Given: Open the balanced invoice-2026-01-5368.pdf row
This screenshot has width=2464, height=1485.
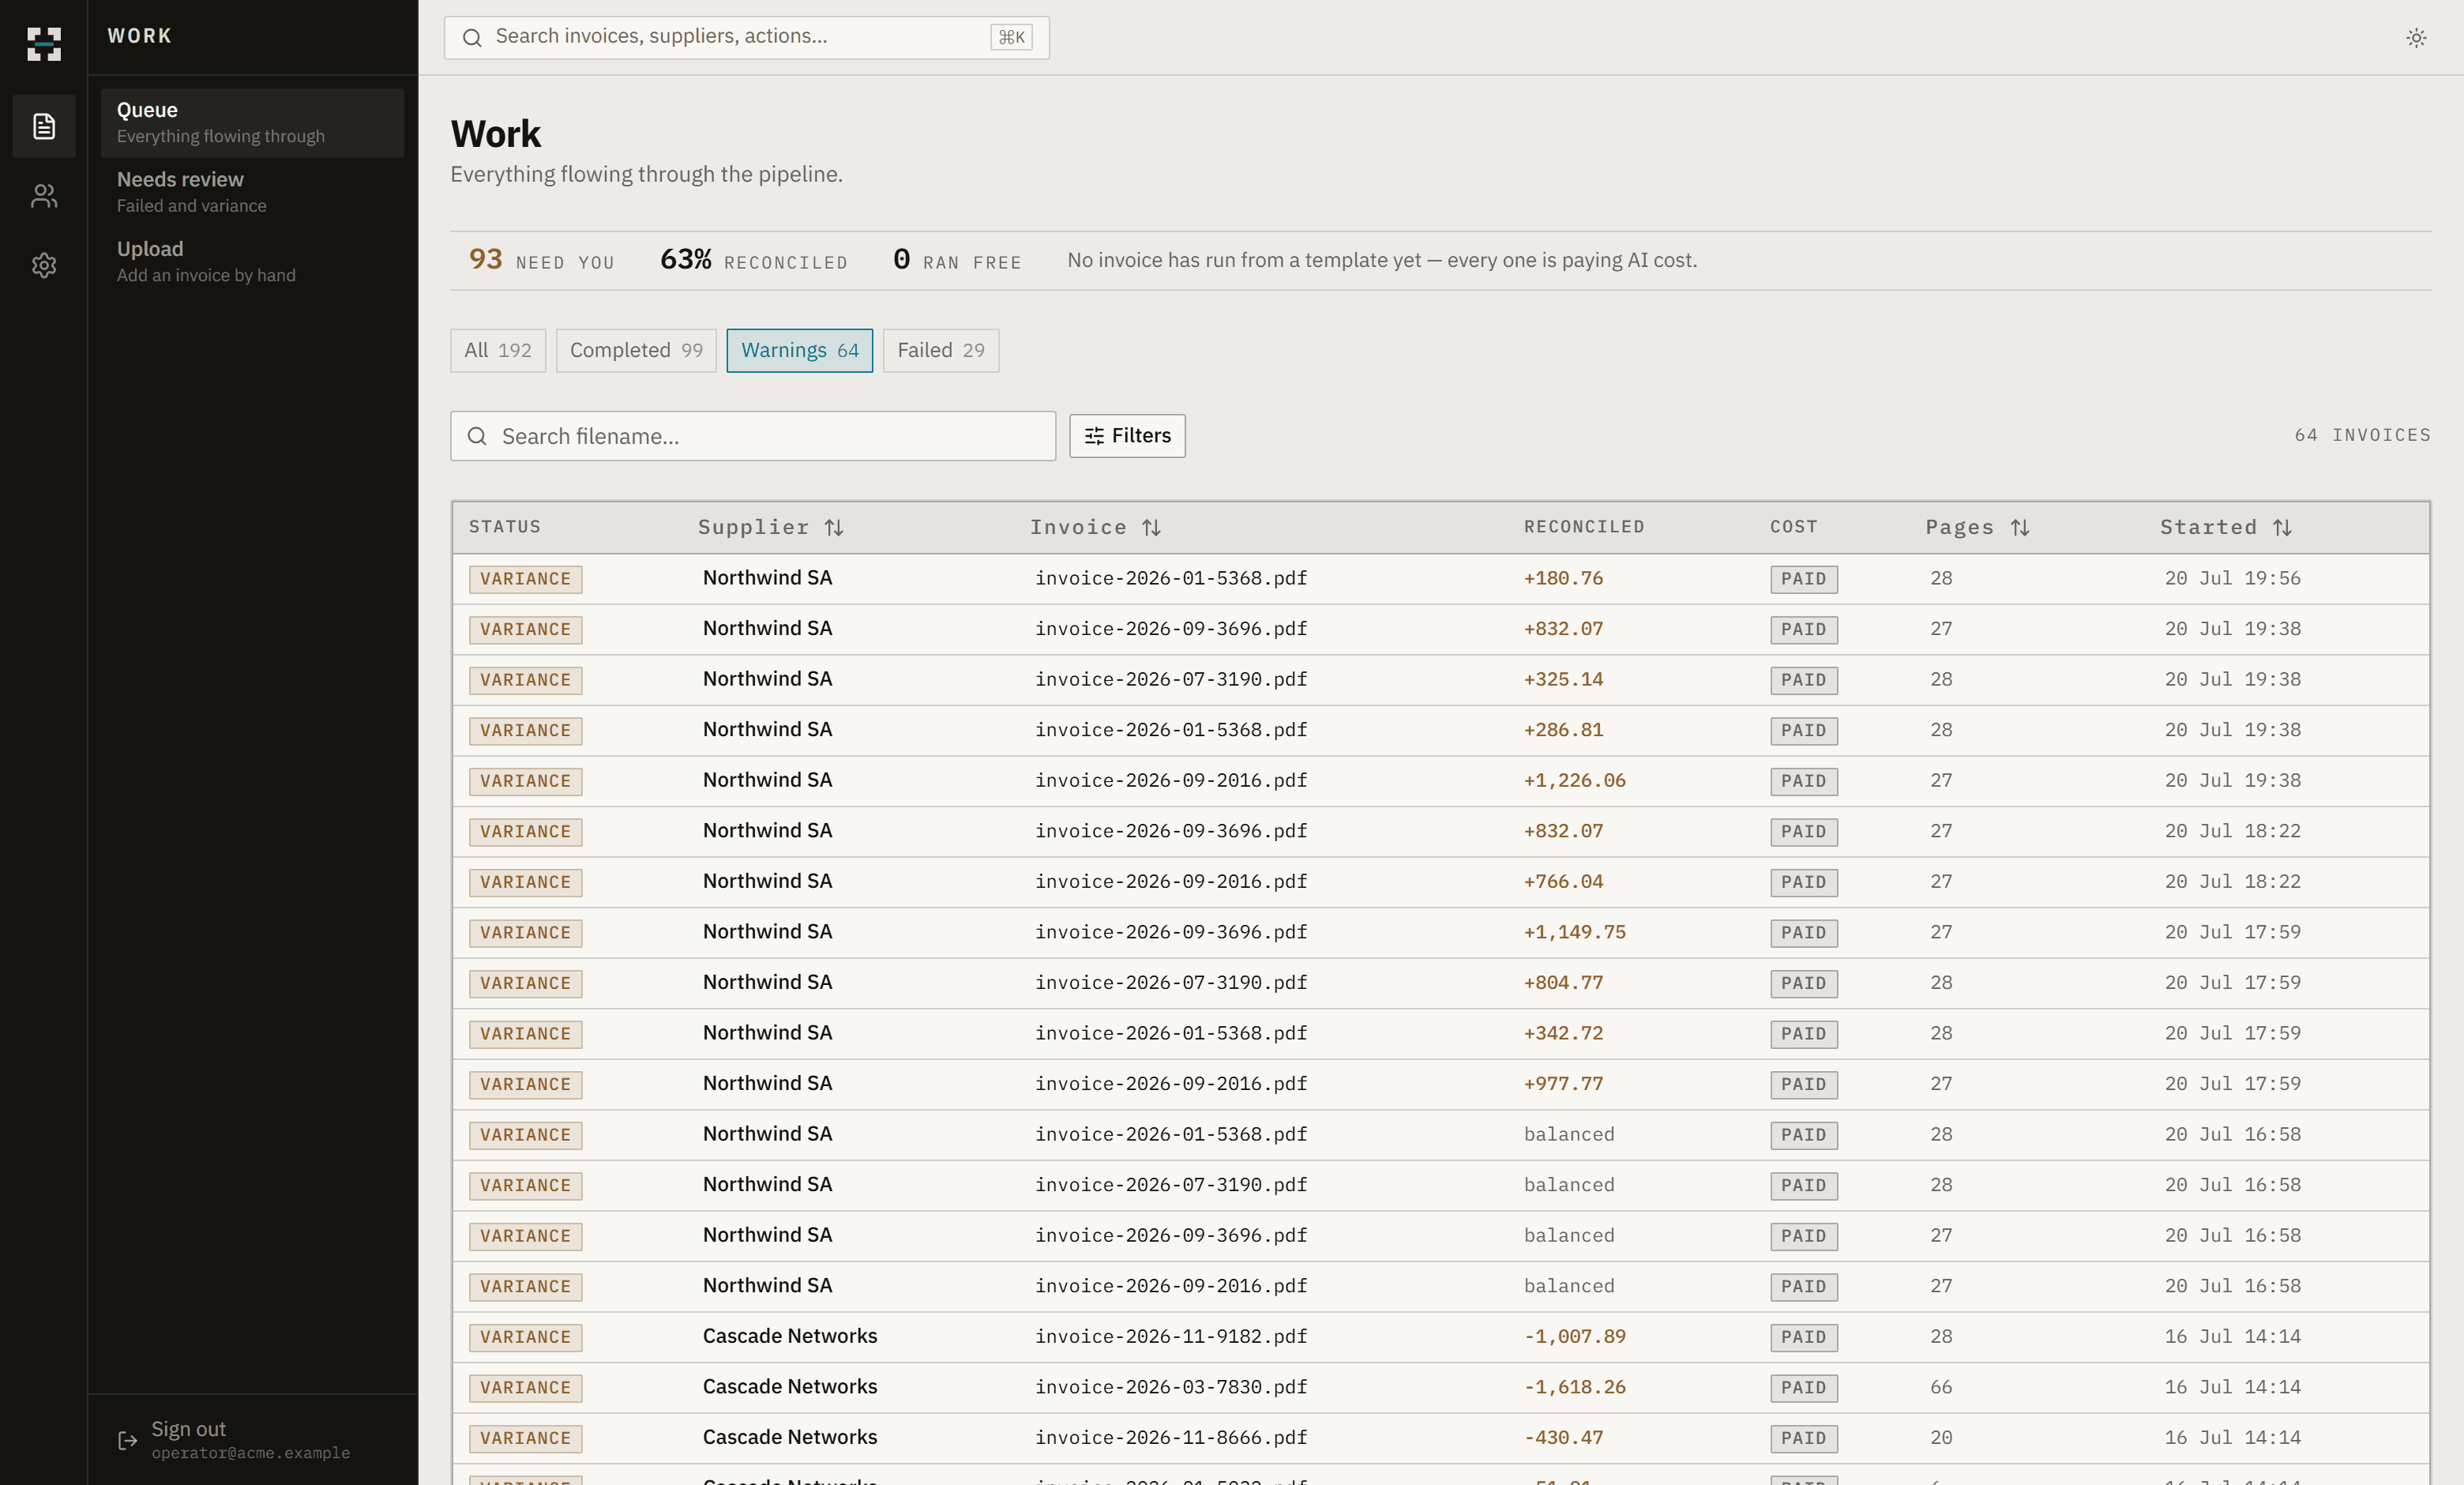Looking at the screenshot, I should (1440, 1135).
